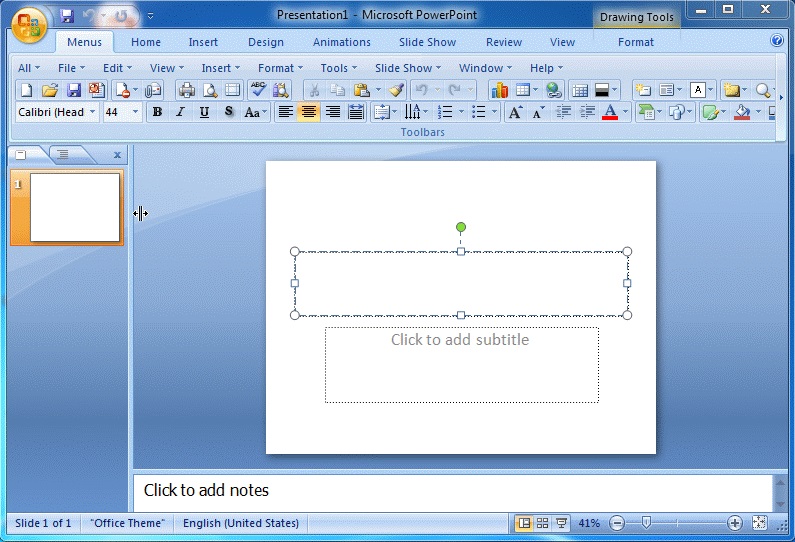Image resolution: width=795 pixels, height=542 pixels.
Task: Select slide 1 thumbnail in panel
Action: pyautogui.click(x=74, y=208)
